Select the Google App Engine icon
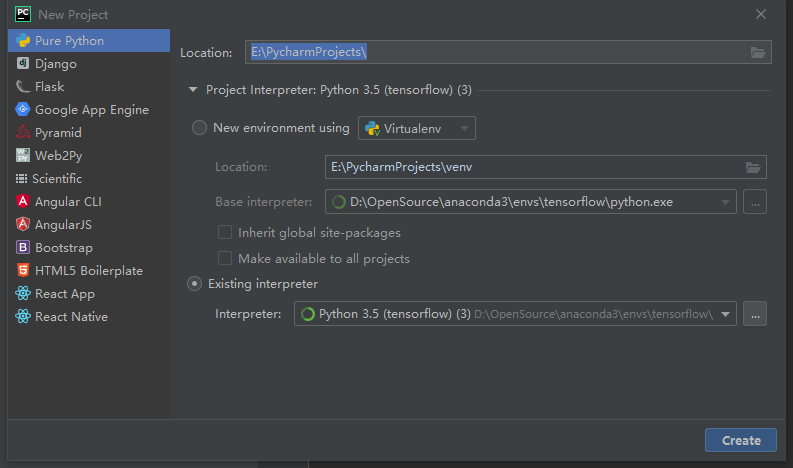This screenshot has height=468, width=793. pos(23,109)
